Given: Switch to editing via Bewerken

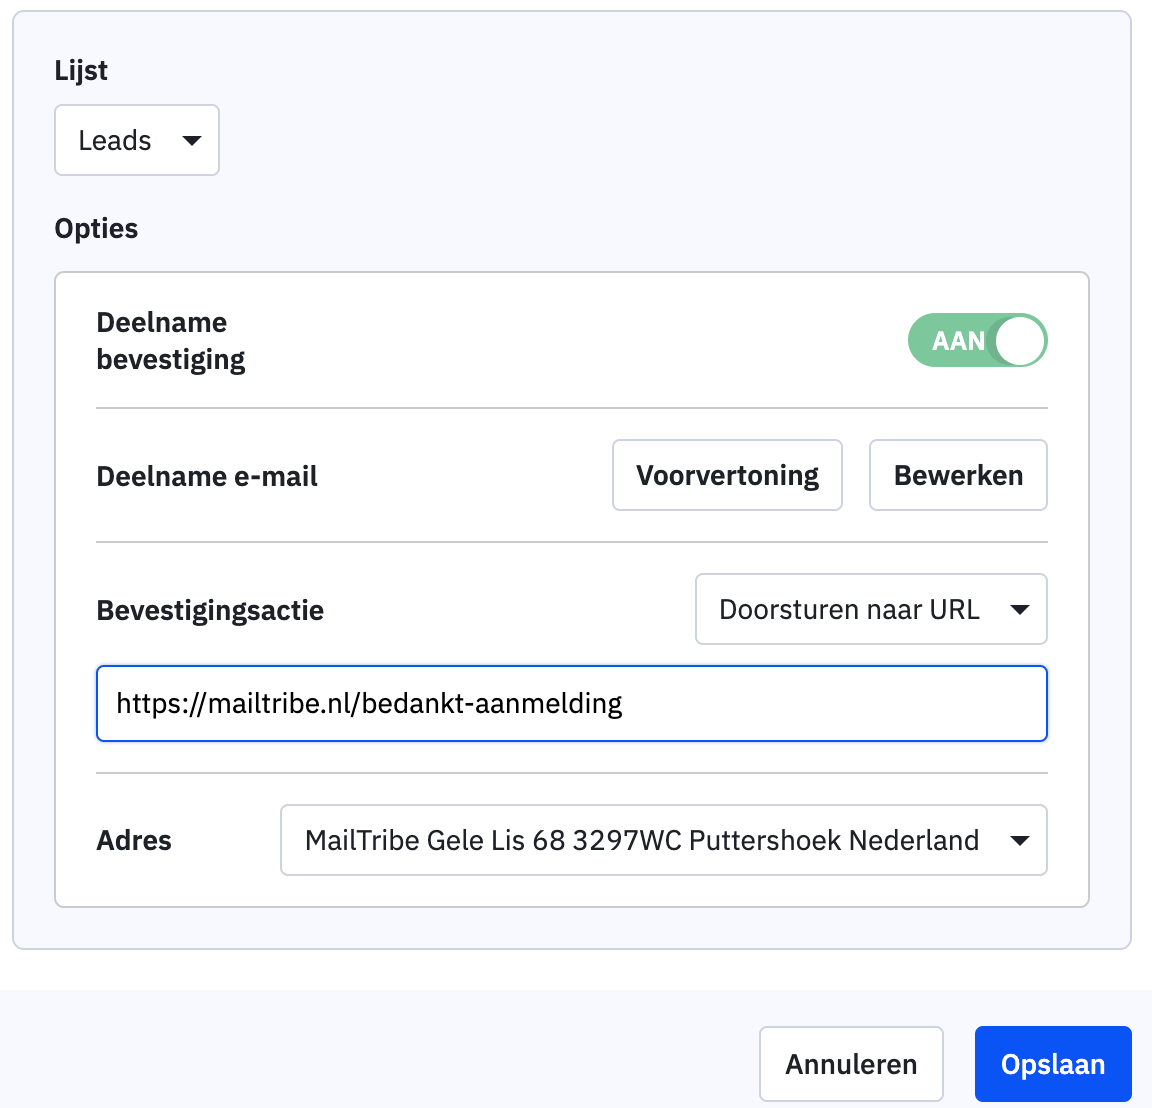Looking at the screenshot, I should pos(957,475).
